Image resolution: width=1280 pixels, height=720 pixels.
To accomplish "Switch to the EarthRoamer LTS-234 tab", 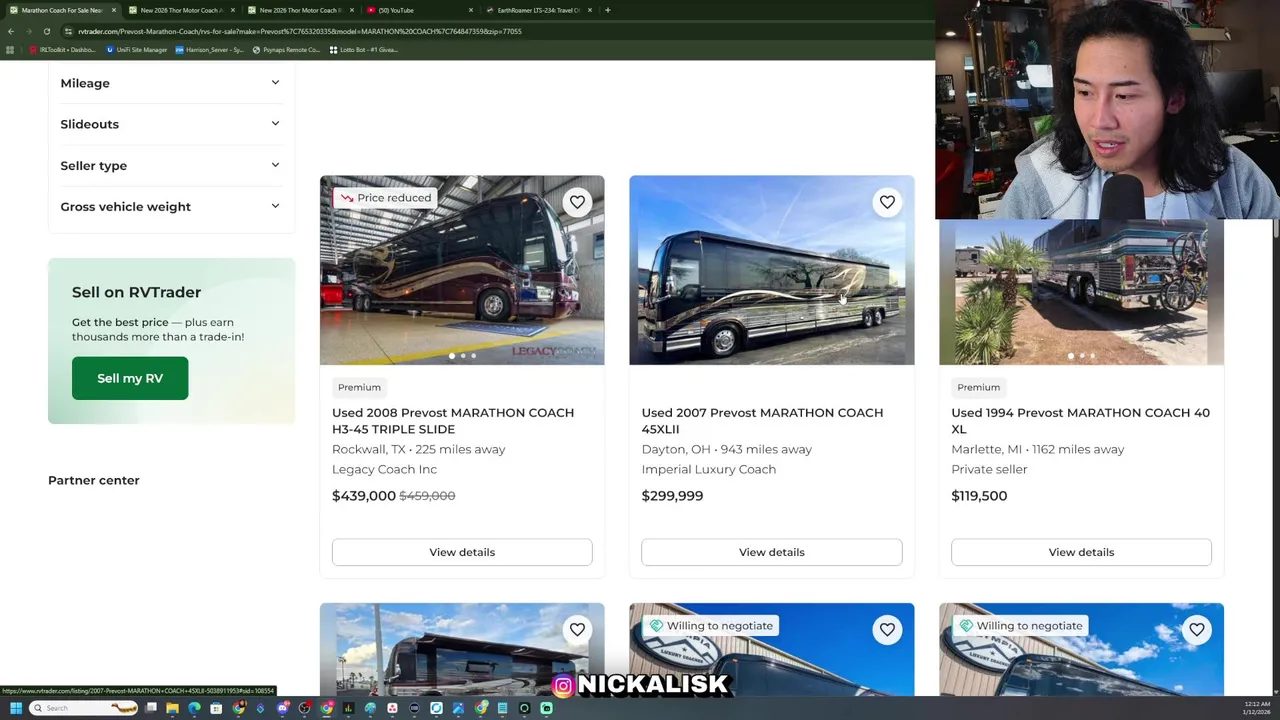I will tap(540, 10).
